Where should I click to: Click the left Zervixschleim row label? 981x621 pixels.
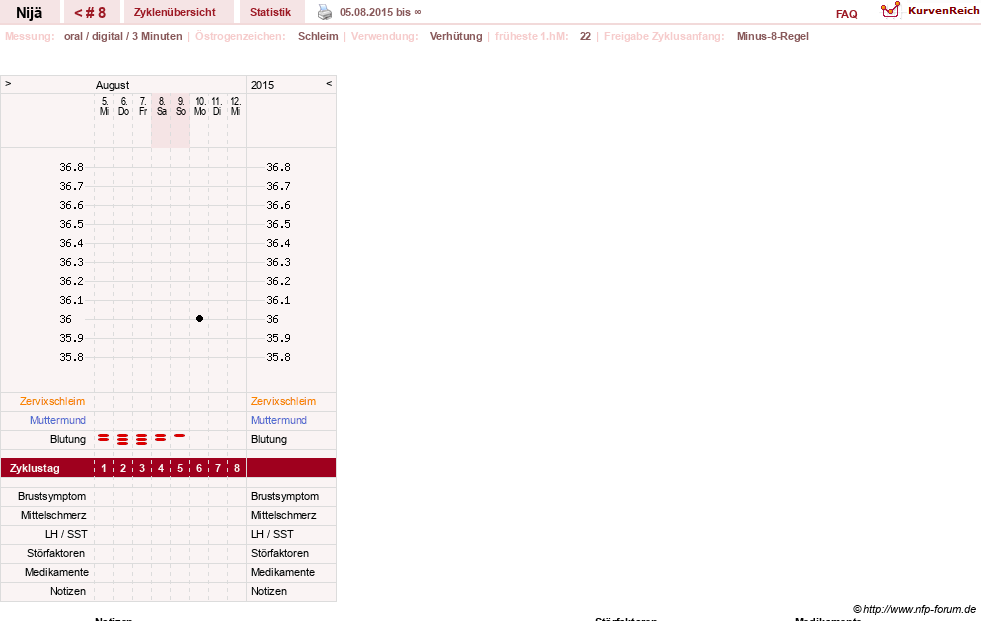click(x=52, y=401)
